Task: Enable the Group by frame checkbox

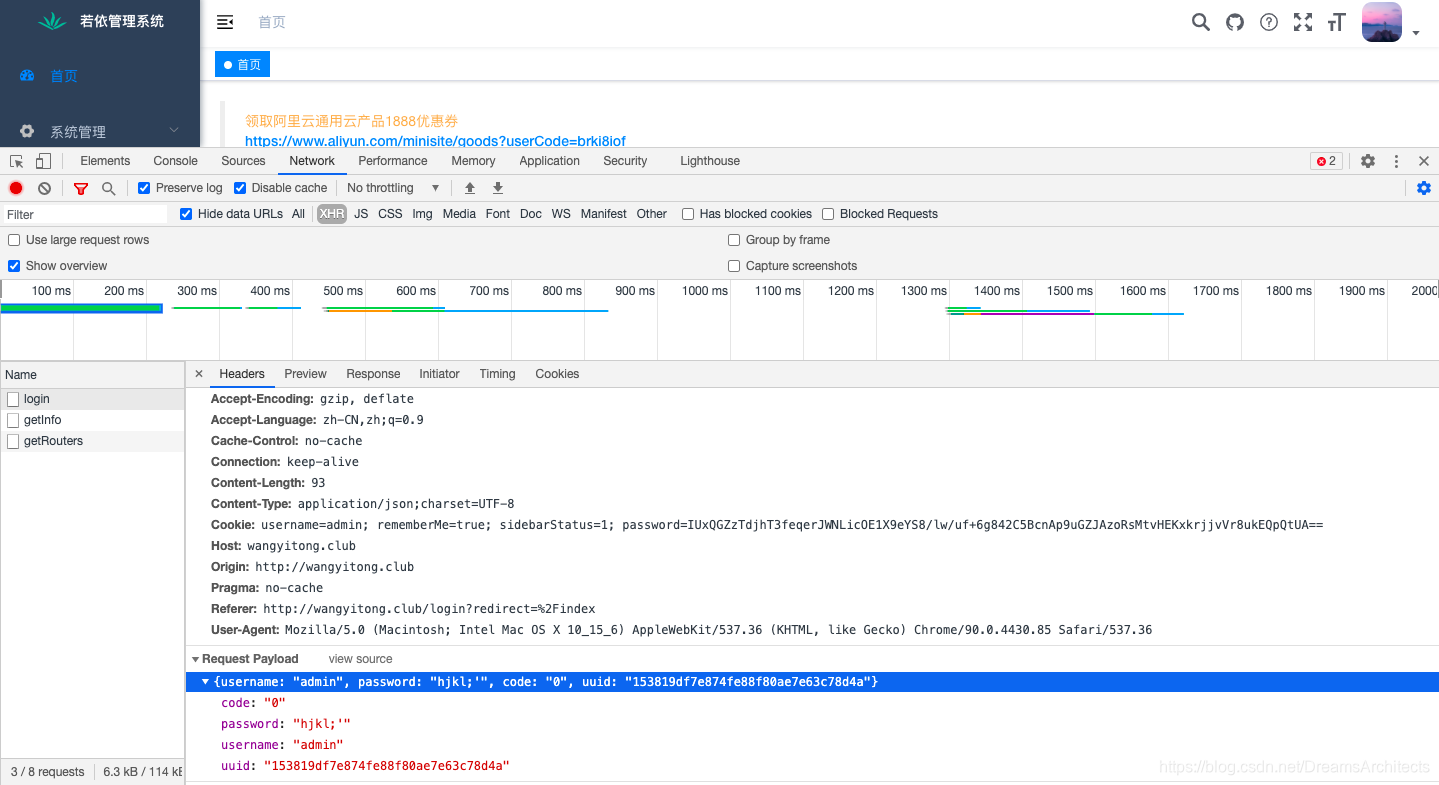Action: coord(734,240)
